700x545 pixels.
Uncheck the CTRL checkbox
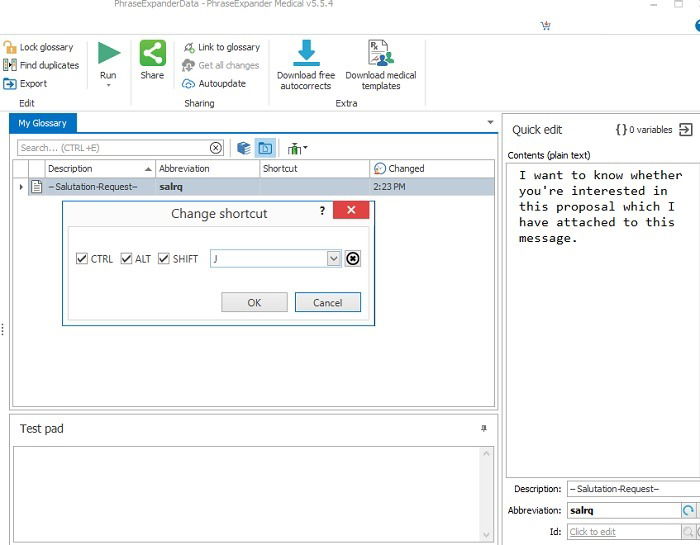coord(82,258)
